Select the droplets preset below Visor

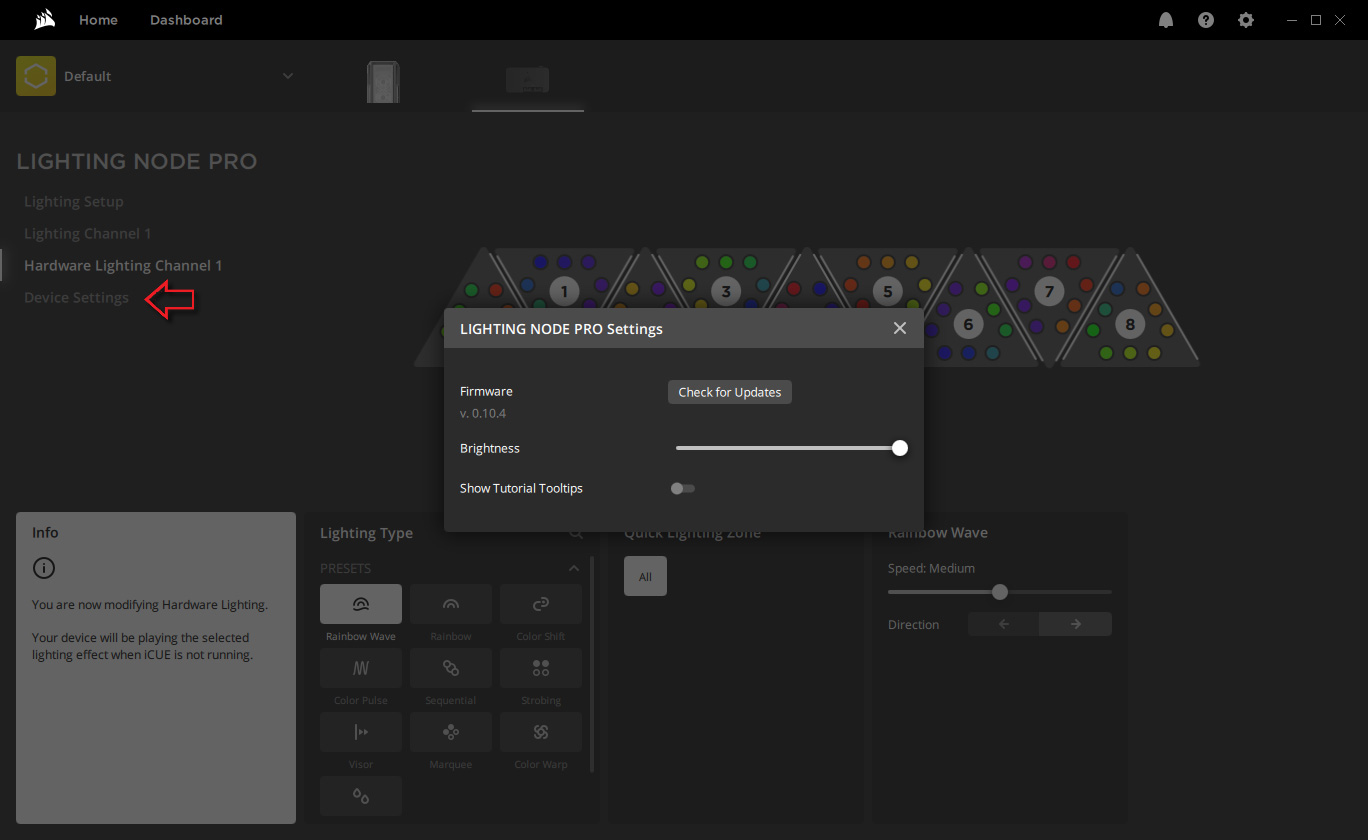pos(361,796)
